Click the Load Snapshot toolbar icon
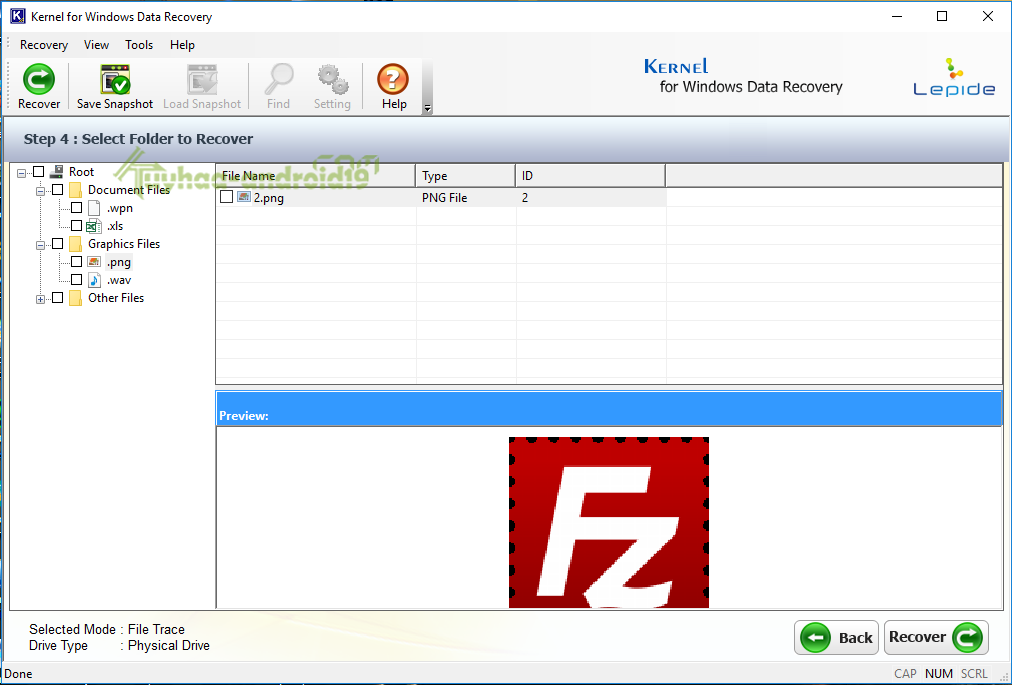The width and height of the screenshot is (1012, 685). click(202, 79)
